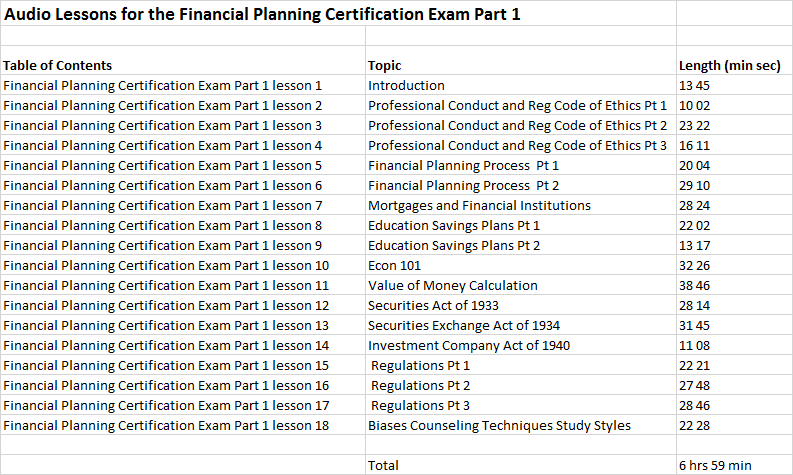
Task: Select the Code of Ethics Pt 2 cell
Action: tap(517, 125)
